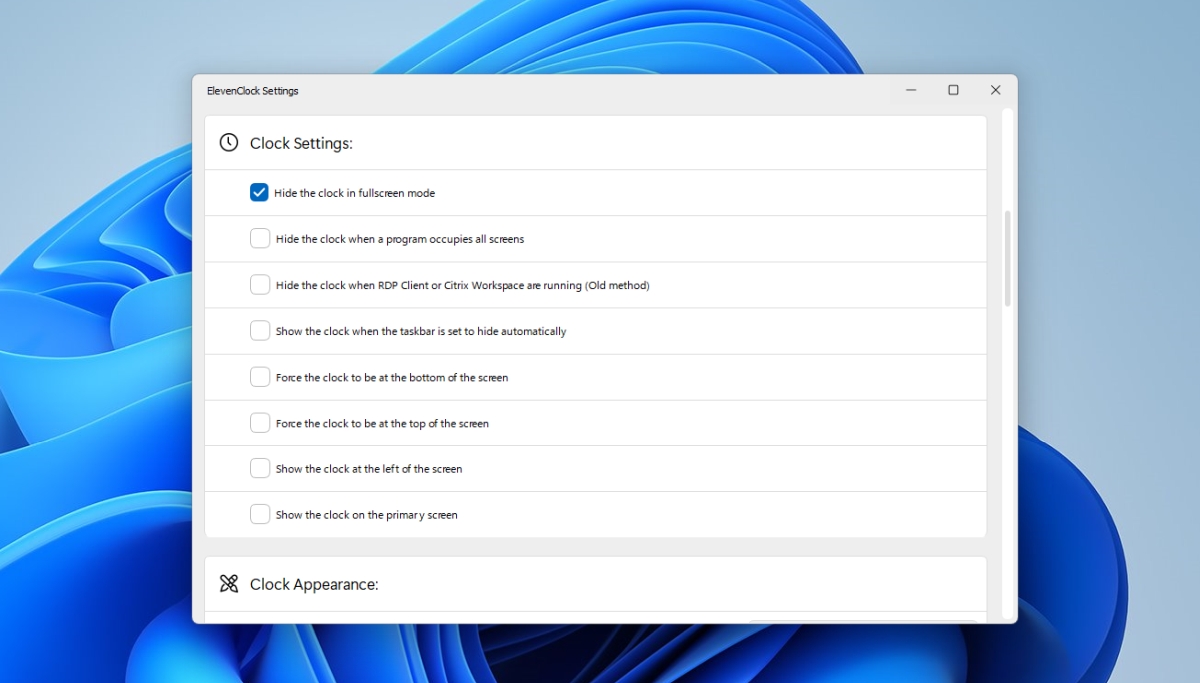Enable Hide clock when program occupies all screens

pos(260,238)
